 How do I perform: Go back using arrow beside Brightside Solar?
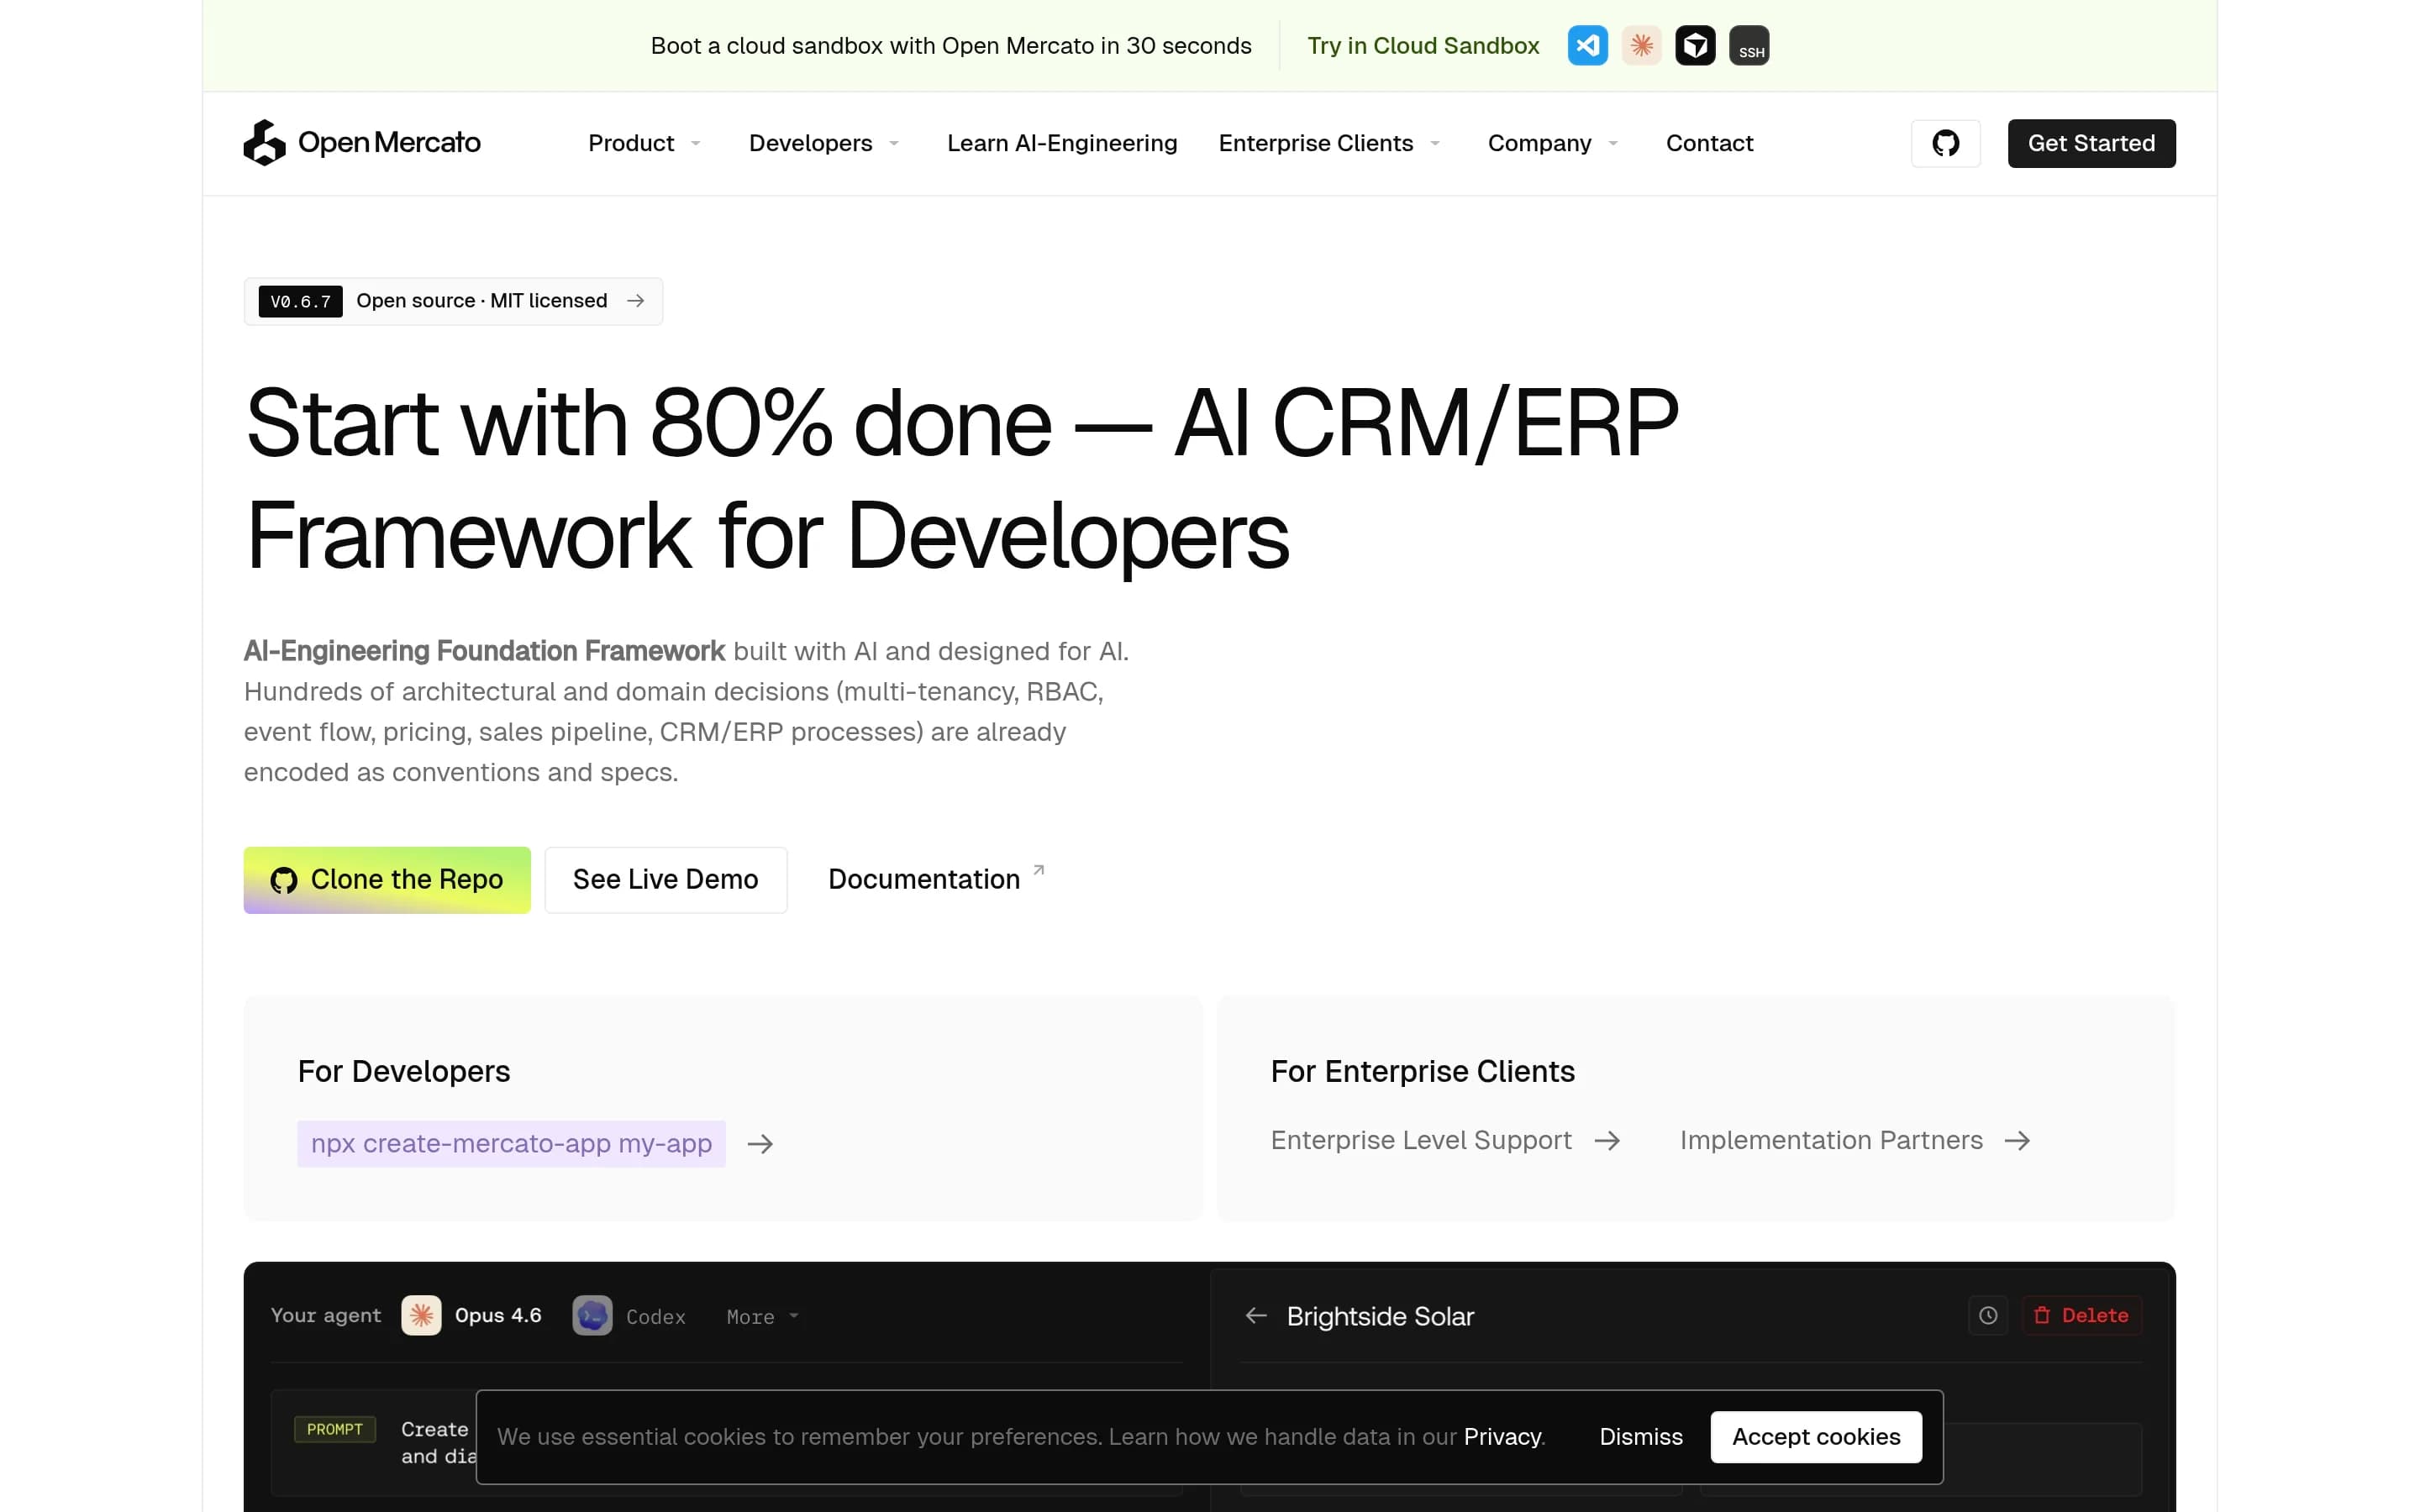click(1256, 1316)
